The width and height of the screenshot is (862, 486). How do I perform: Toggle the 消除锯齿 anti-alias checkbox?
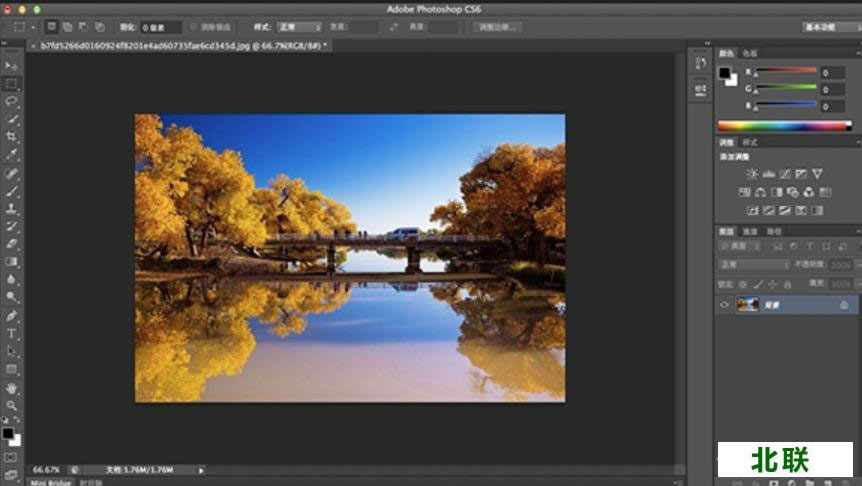pos(192,27)
